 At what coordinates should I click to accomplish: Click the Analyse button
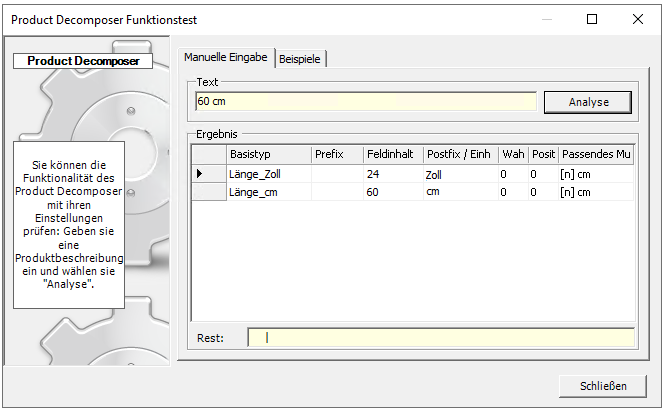588,102
